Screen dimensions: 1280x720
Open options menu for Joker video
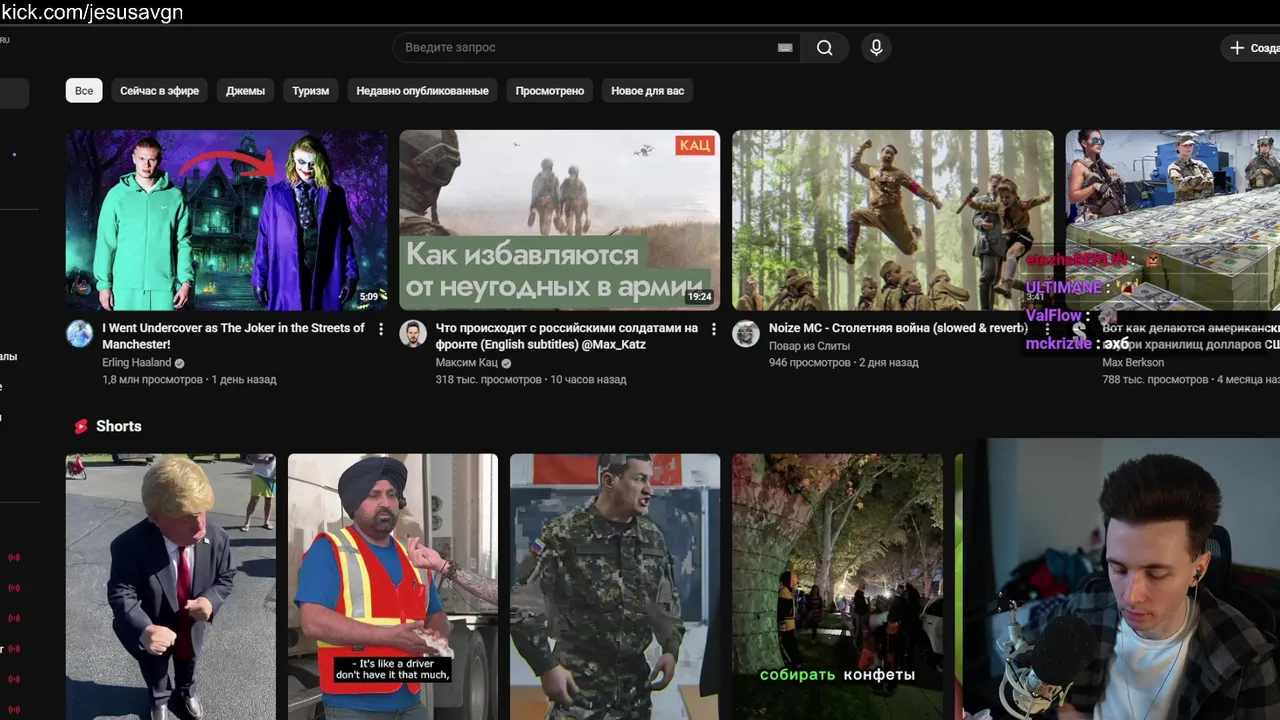[x=381, y=329]
